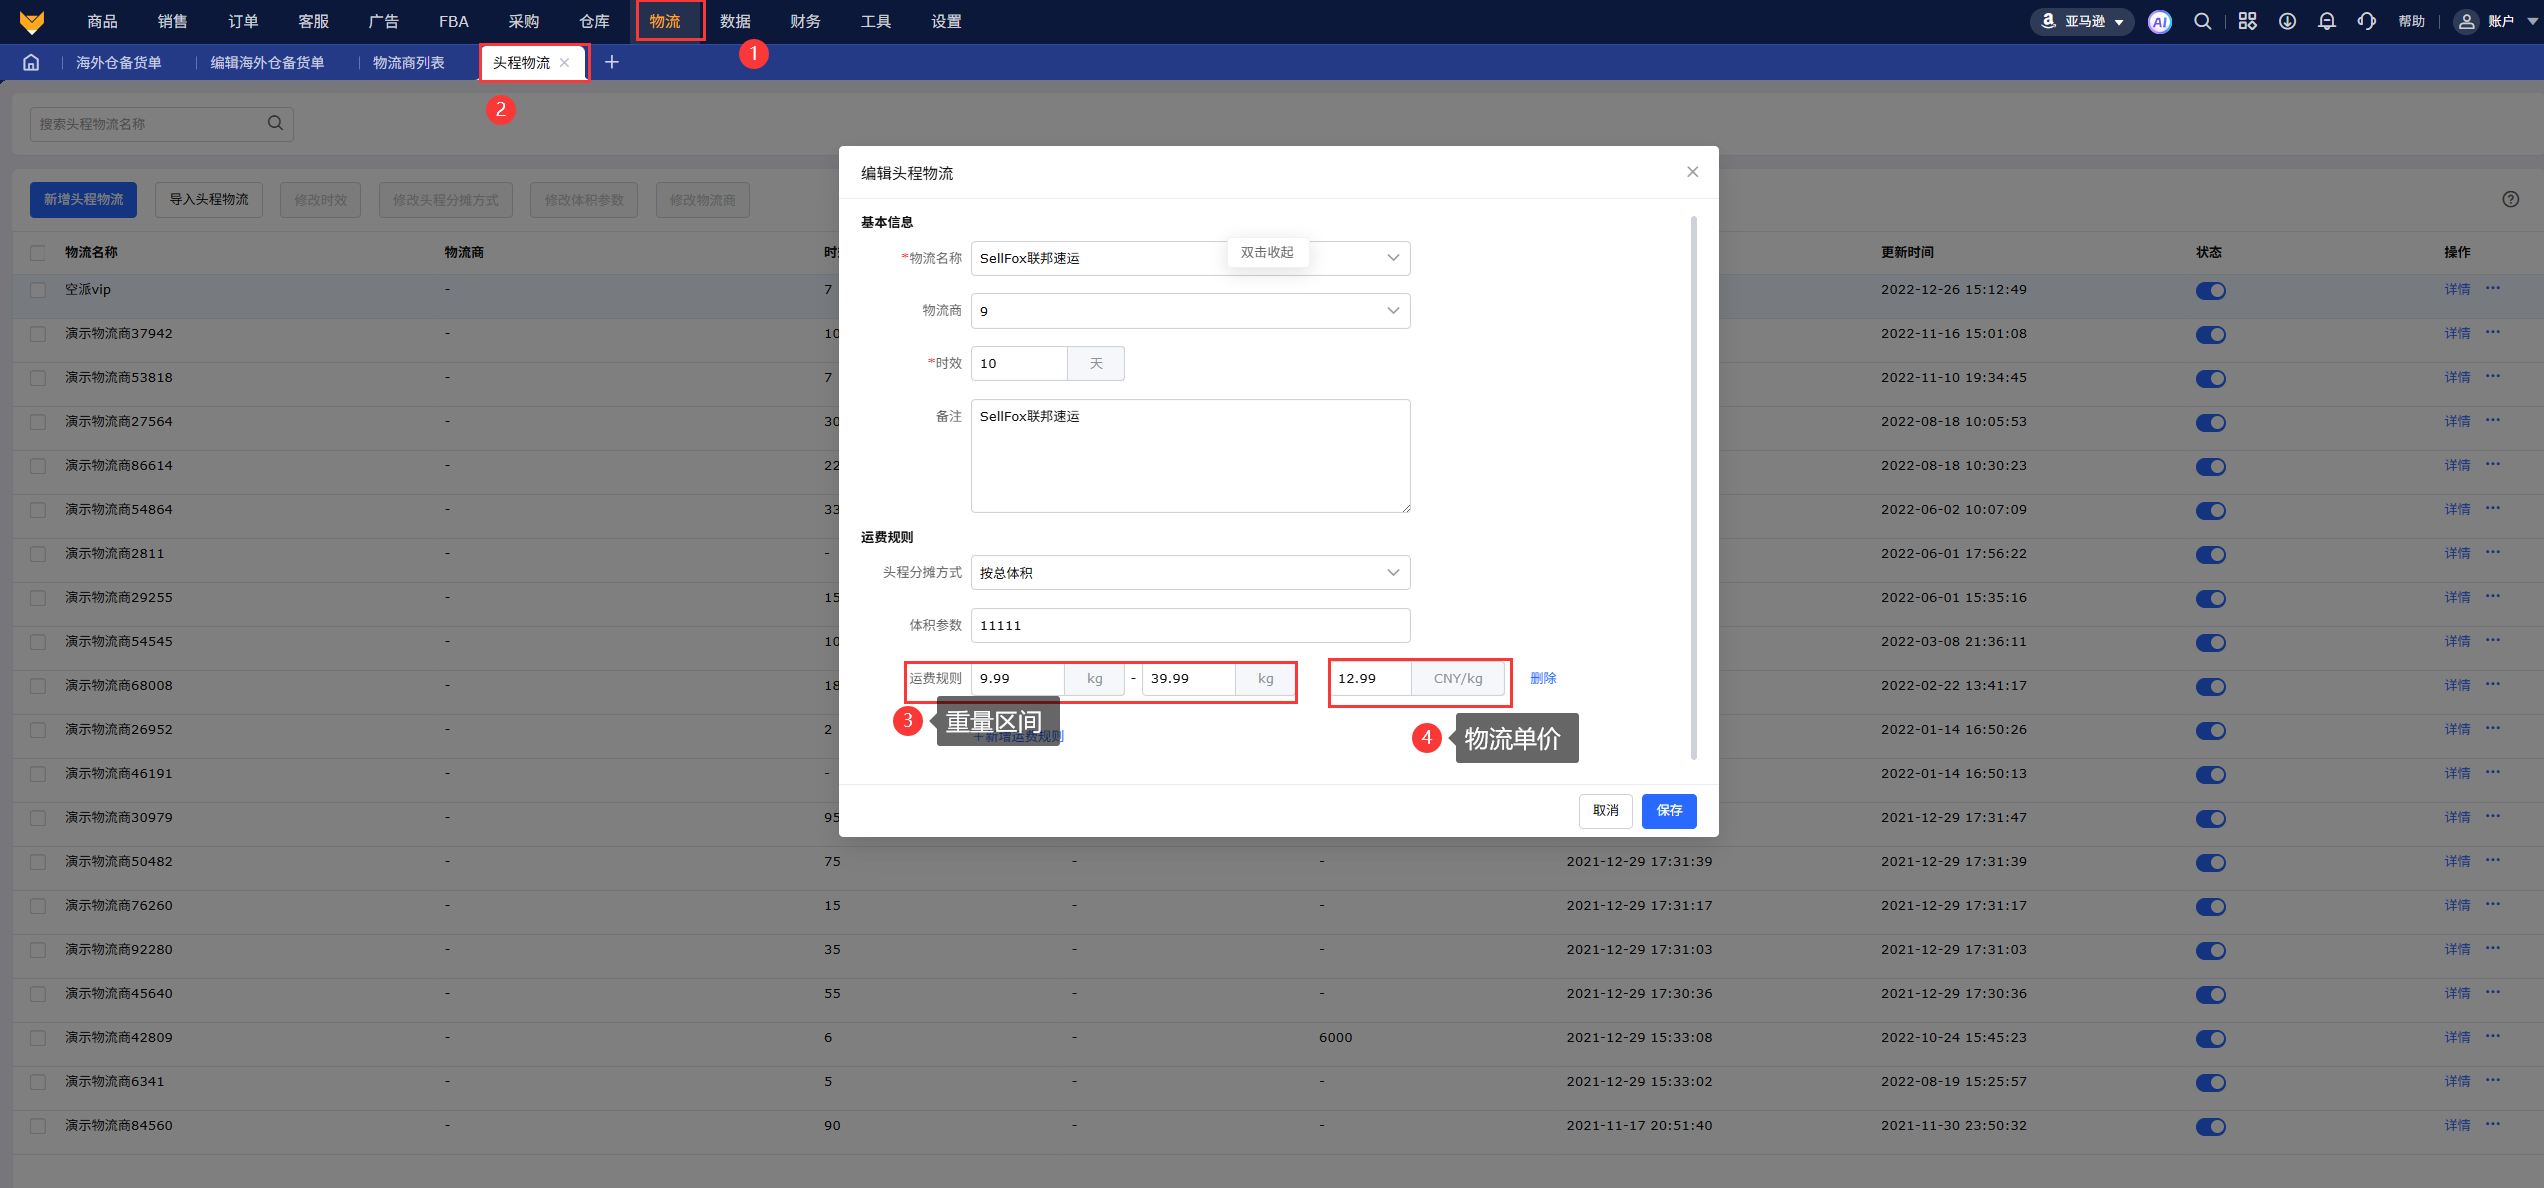
Task: Open the 财务 top menu
Action: click(x=805, y=21)
